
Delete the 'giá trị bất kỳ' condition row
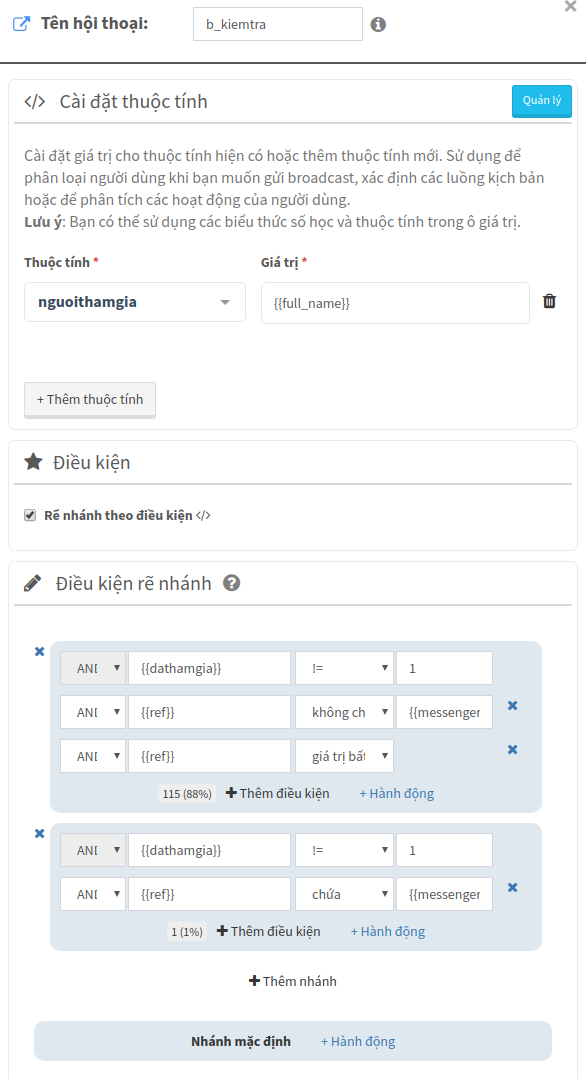[x=512, y=749]
